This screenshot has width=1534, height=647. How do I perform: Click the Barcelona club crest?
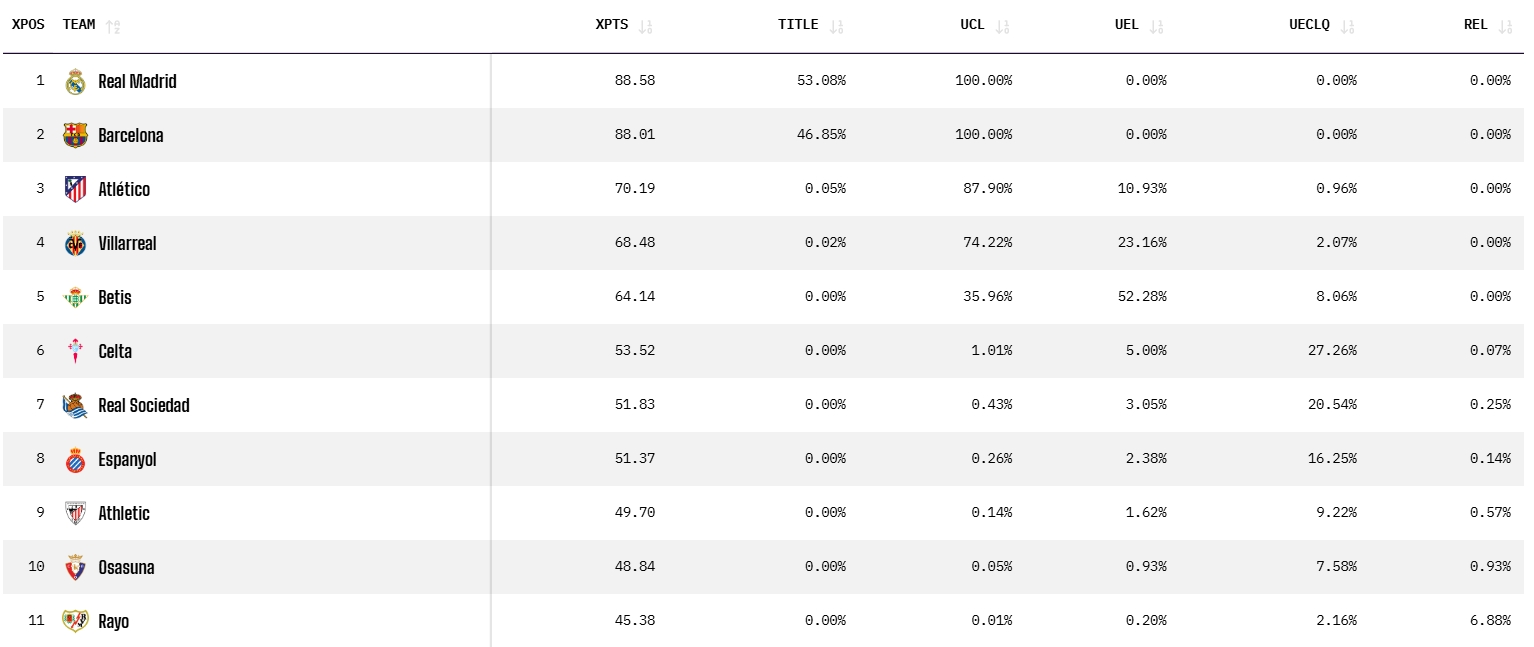(75, 135)
